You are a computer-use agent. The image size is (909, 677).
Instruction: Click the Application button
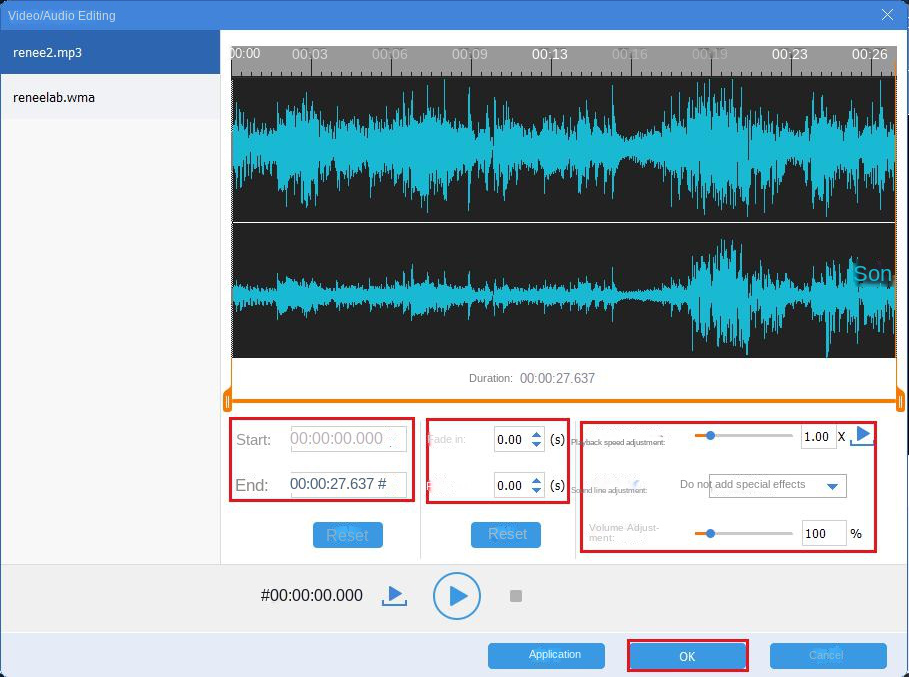(x=546, y=655)
